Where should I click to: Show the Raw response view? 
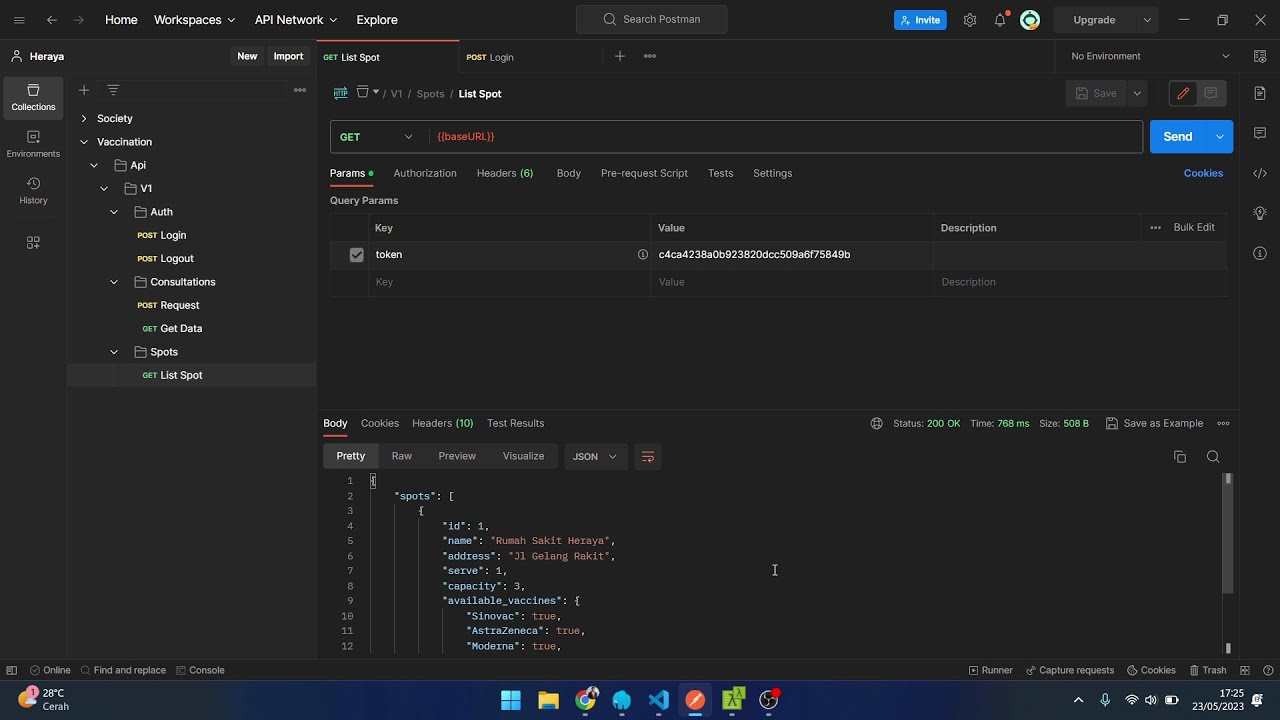coord(402,456)
